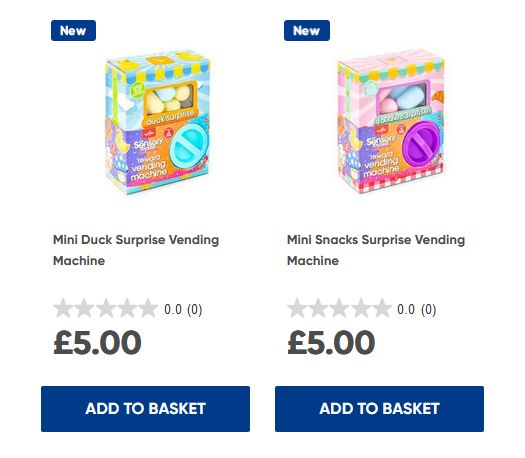Open review count (0) for duck product
Screen dimensions: 525x458
pos(195,310)
